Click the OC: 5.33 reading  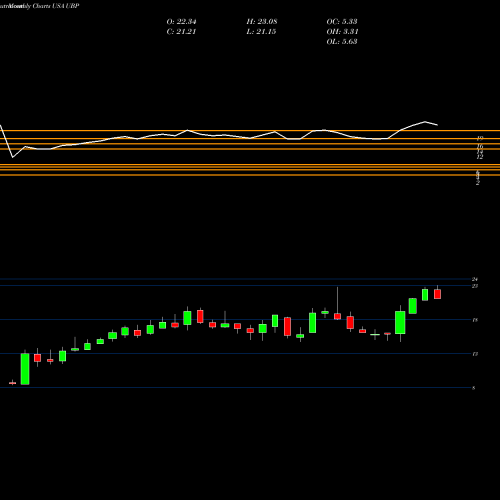point(342,22)
